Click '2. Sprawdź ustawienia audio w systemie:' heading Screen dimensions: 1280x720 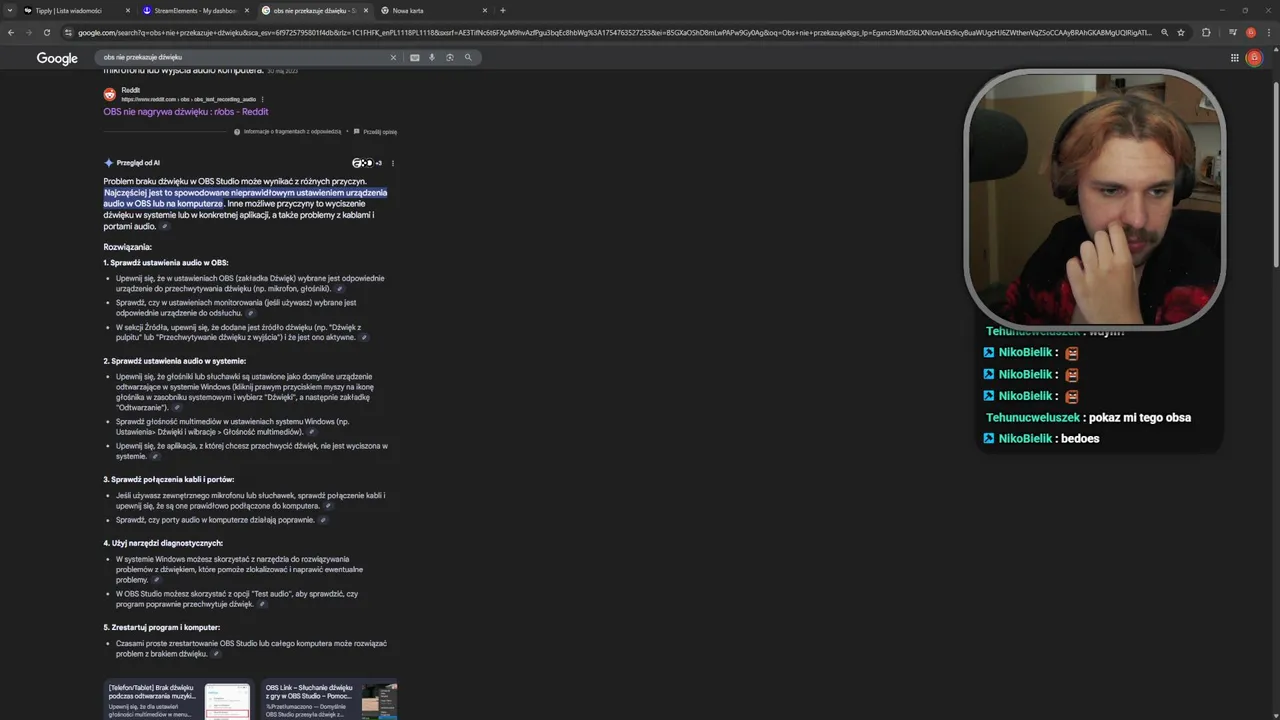click(175, 361)
